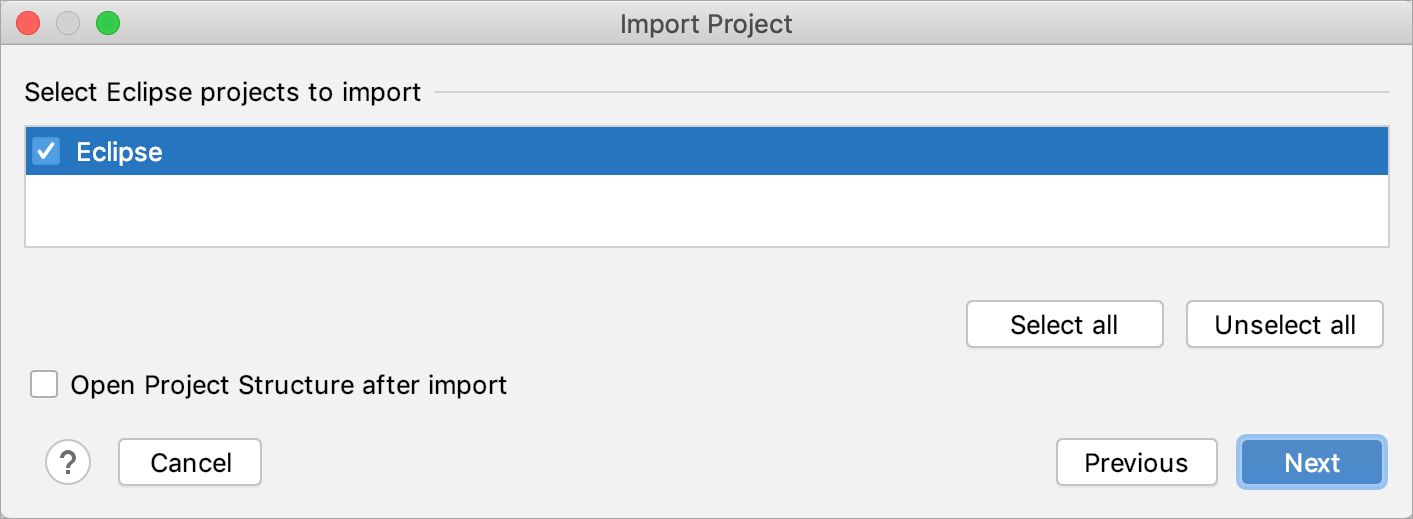Cancel the Import Project dialog
Screen dimensions: 1413x519
[190, 462]
